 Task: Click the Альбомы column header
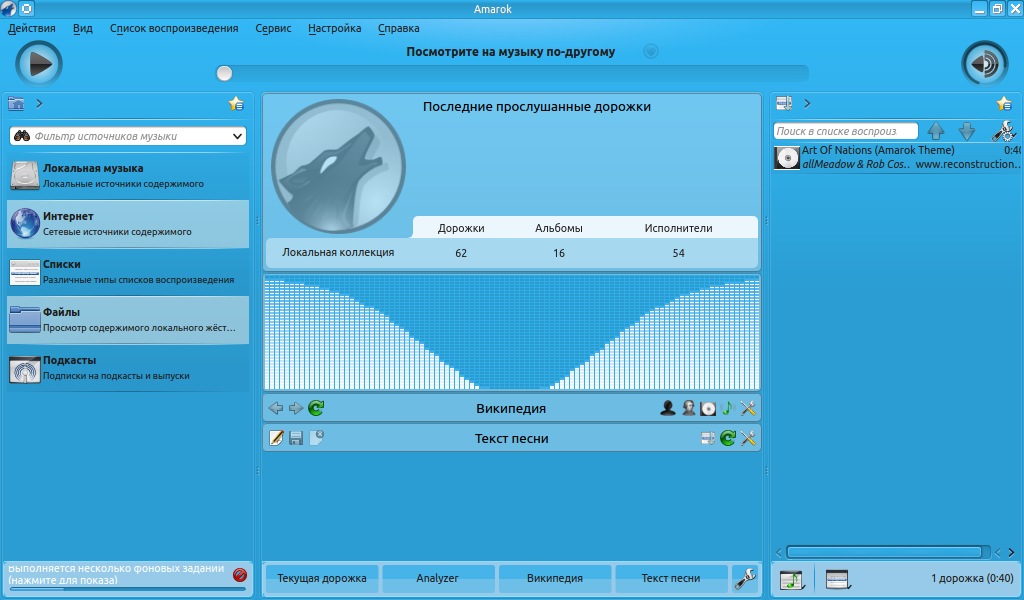[x=558, y=228]
